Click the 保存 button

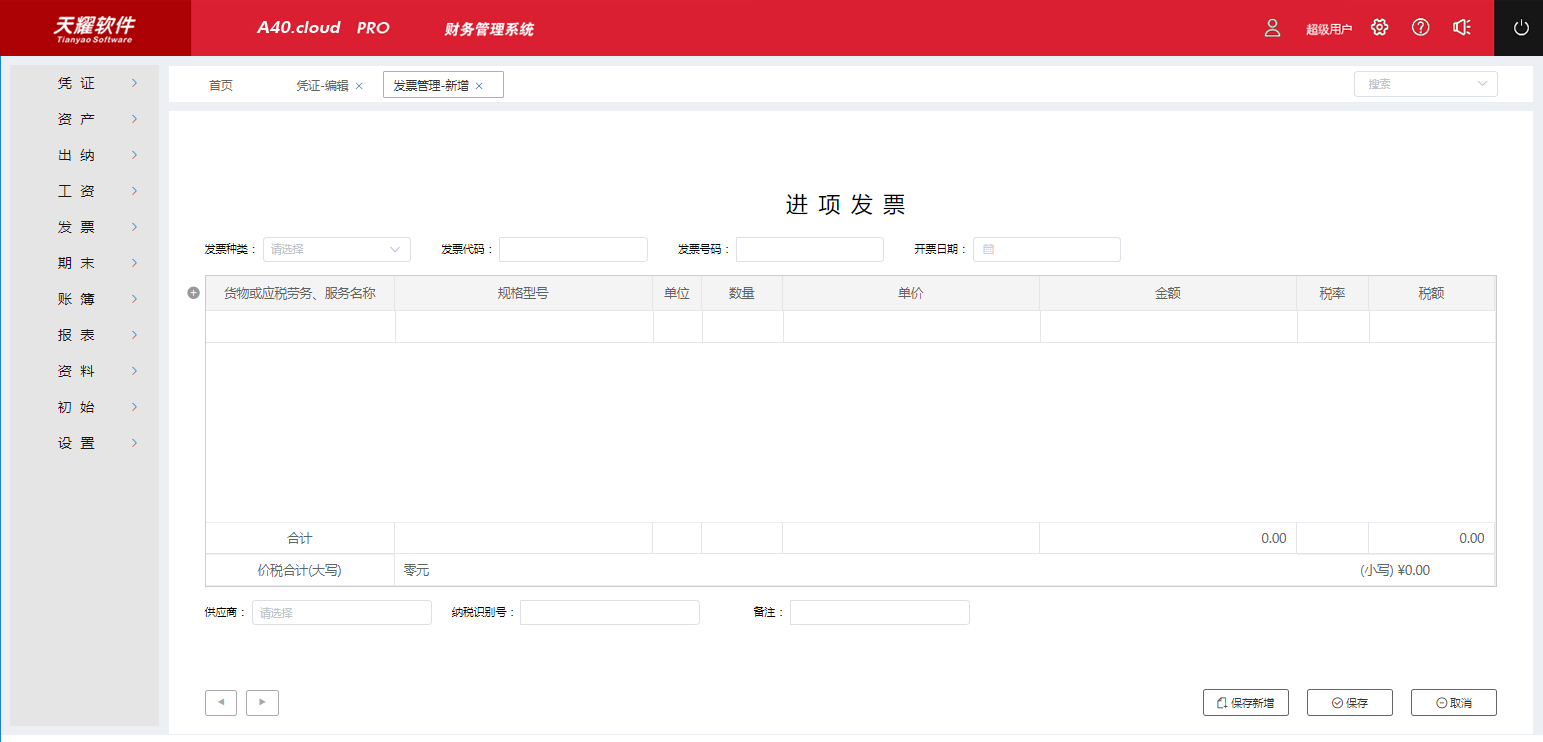(x=1349, y=703)
